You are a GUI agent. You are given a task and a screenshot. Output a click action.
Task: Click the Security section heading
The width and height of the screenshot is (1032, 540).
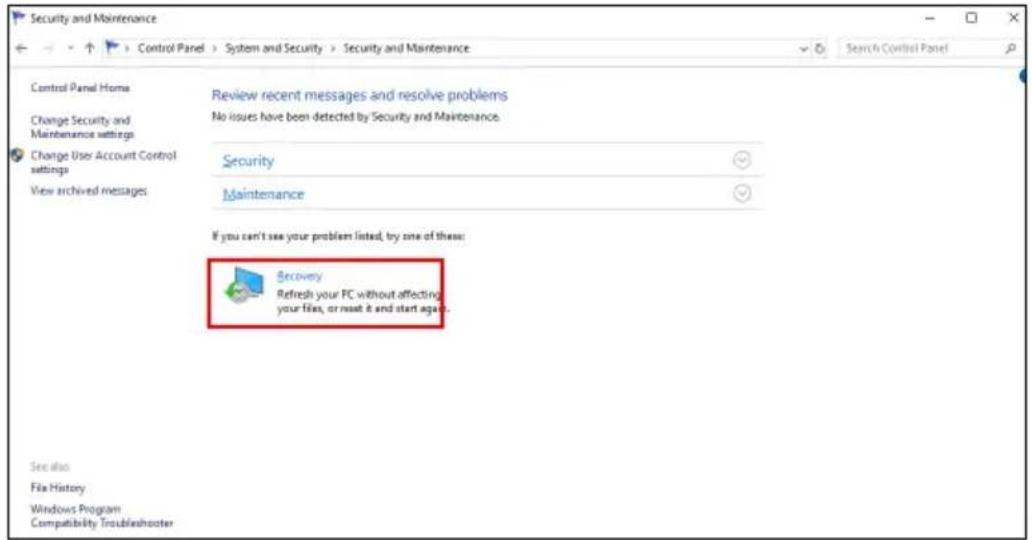tap(248, 161)
